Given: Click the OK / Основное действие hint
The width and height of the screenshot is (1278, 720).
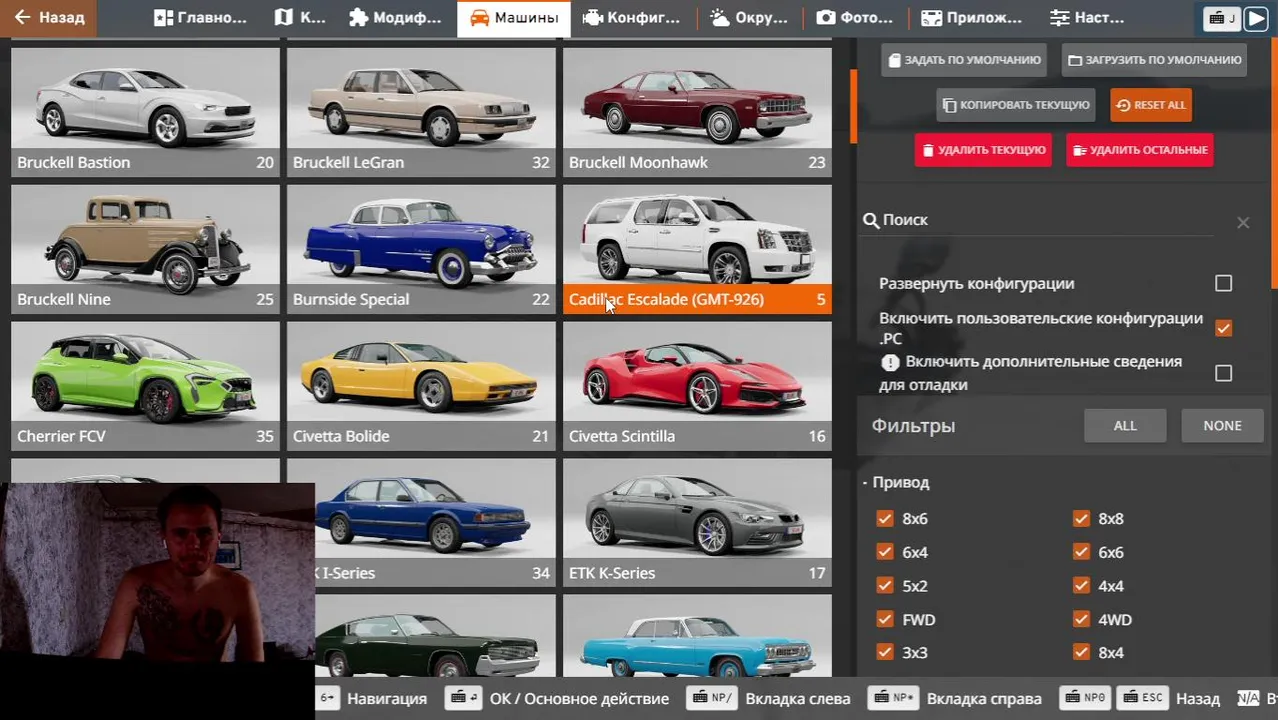Looking at the screenshot, I should point(559,699).
